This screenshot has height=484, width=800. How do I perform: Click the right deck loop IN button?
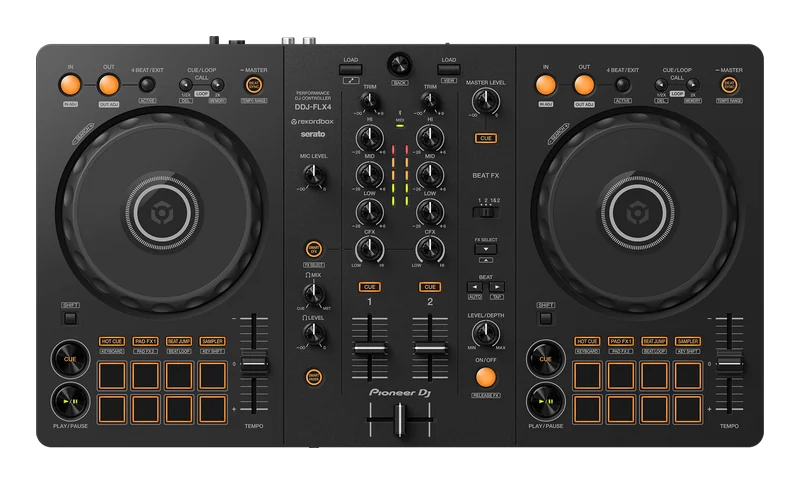point(545,85)
